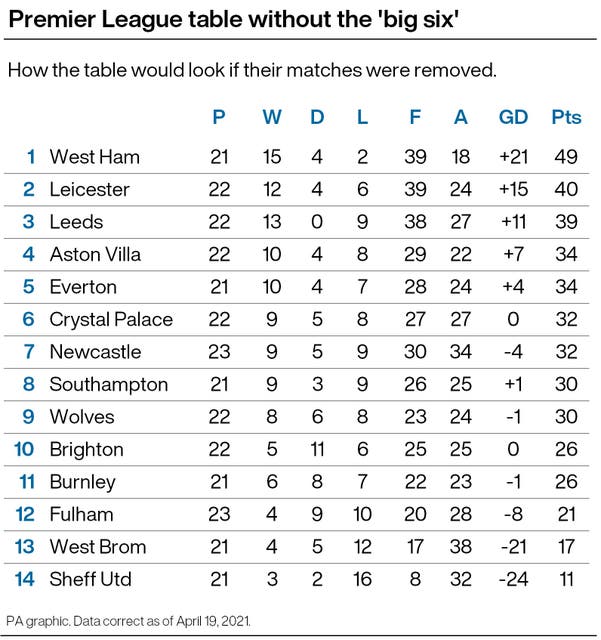
Task: Select the Leicester row label
Action: coord(90,189)
